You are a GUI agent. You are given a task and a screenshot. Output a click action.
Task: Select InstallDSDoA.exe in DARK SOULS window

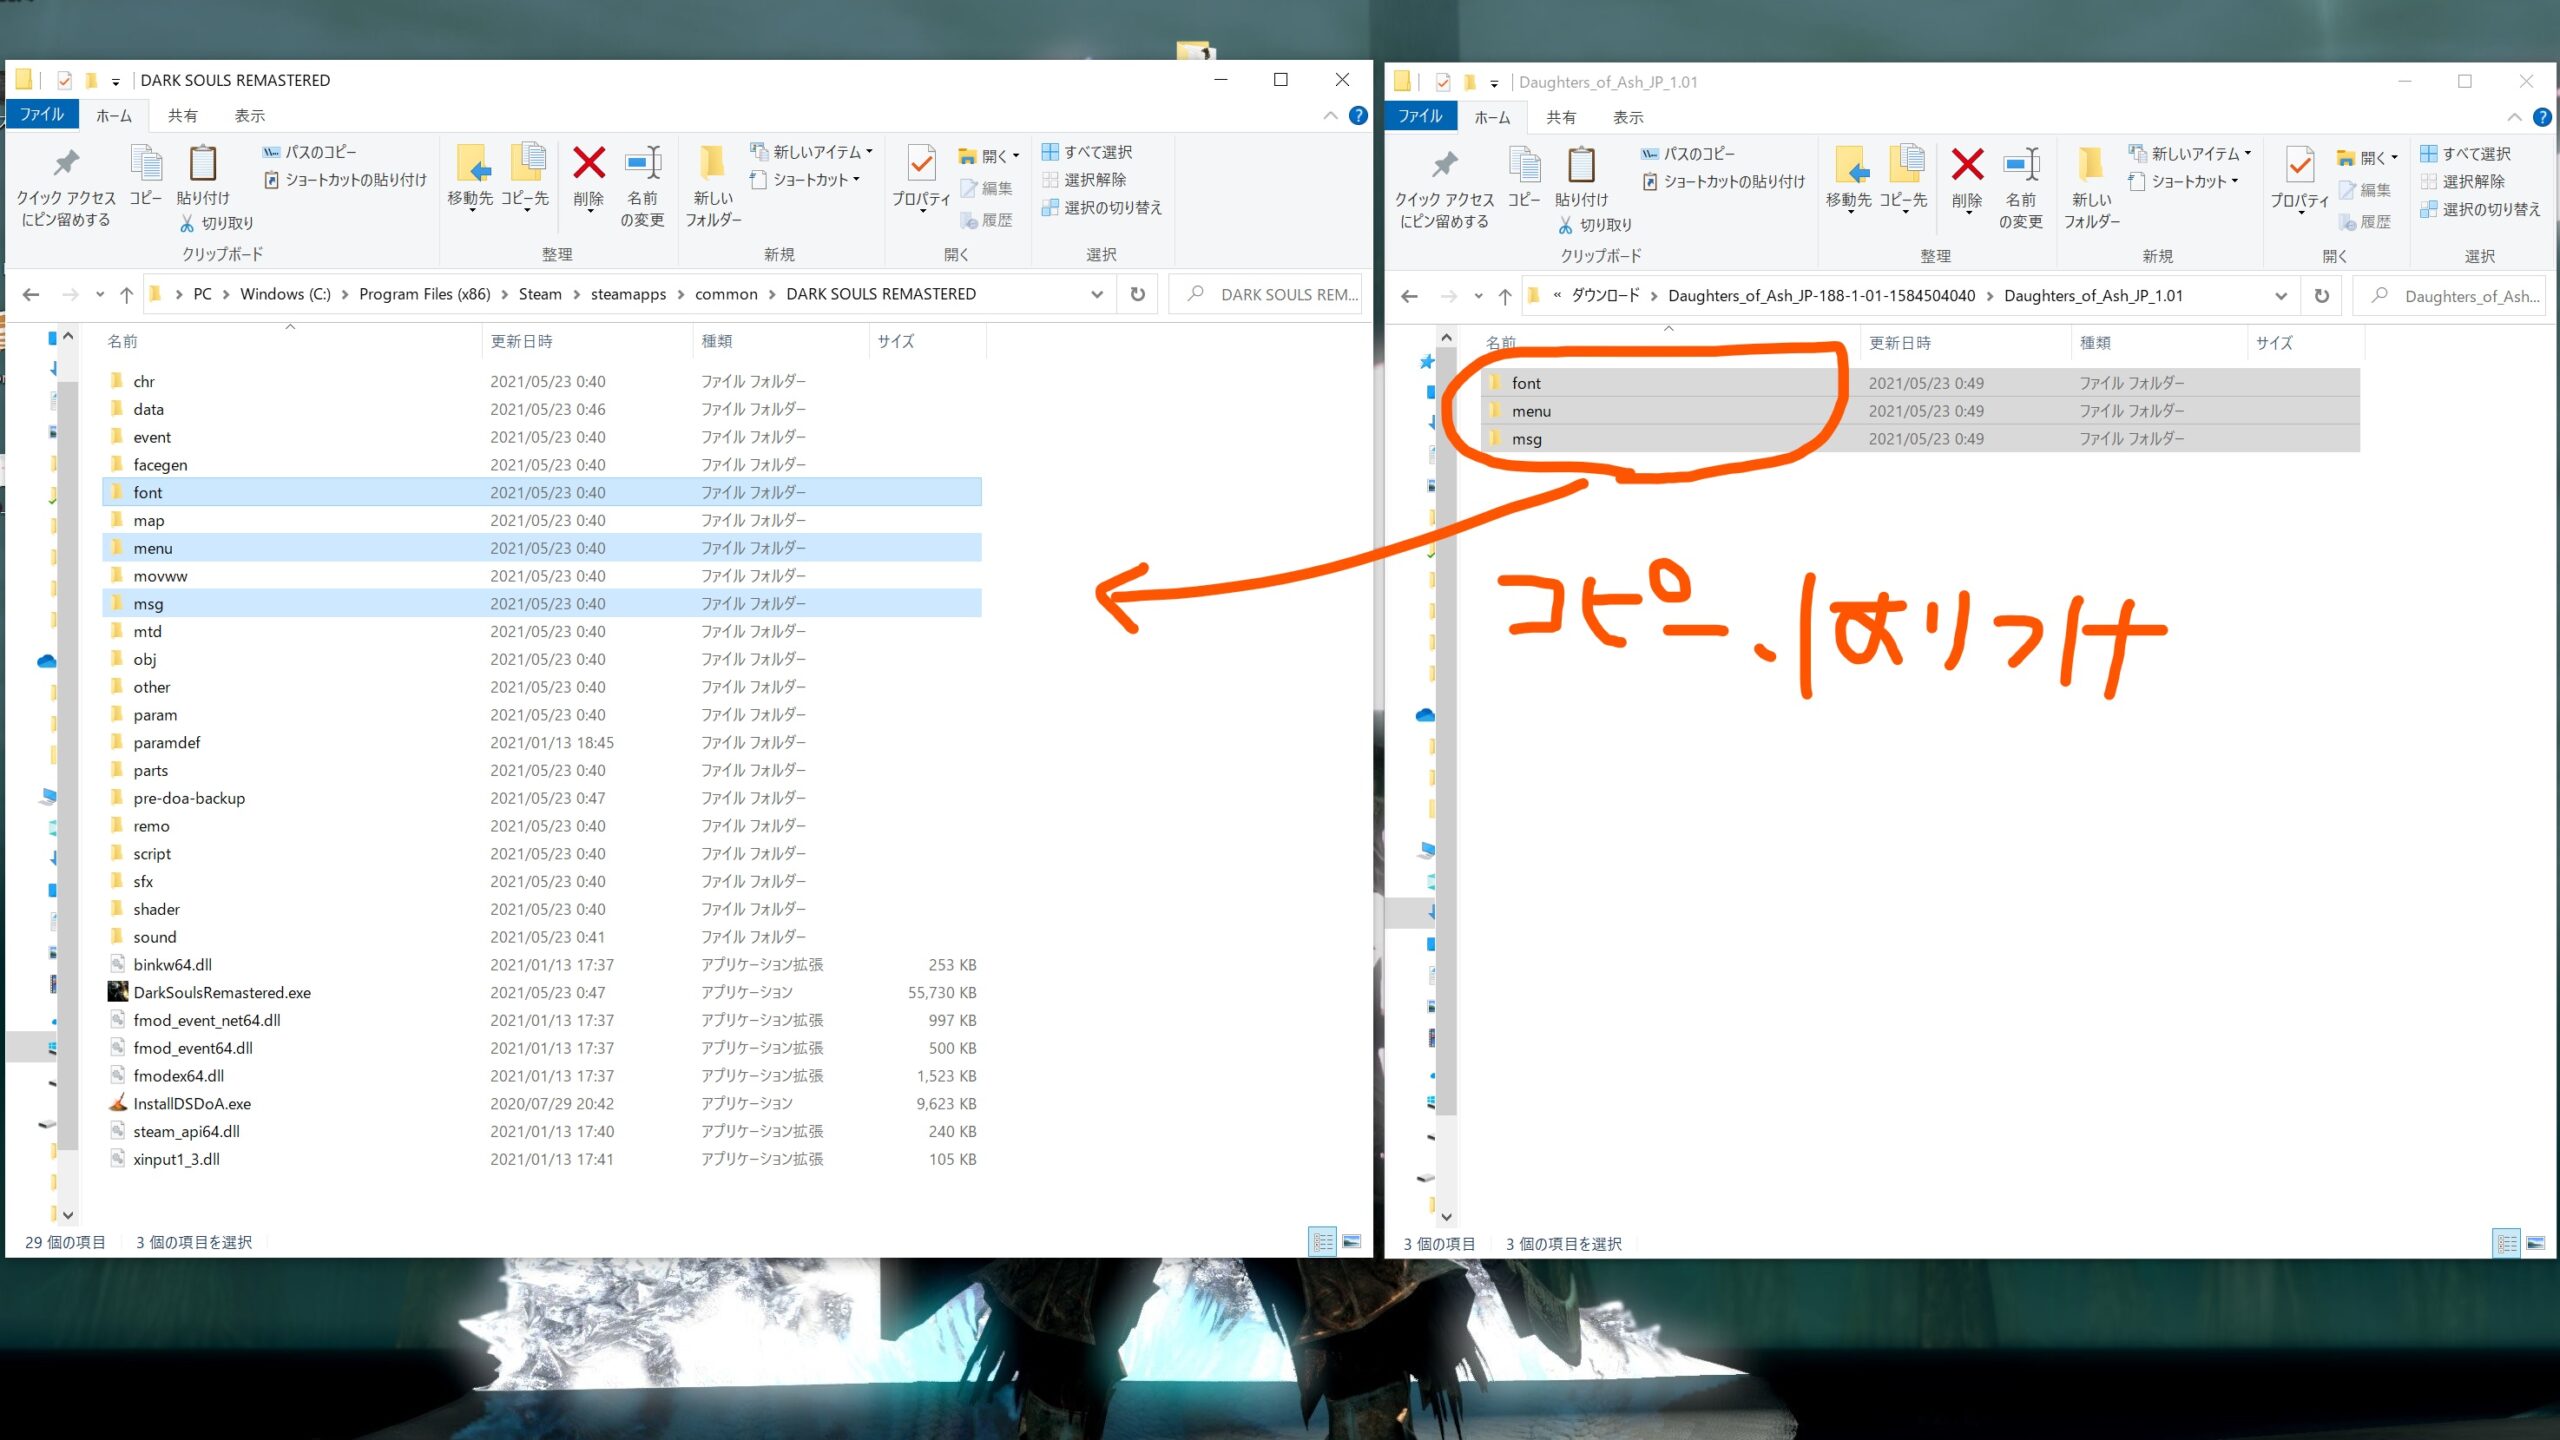541,1104
